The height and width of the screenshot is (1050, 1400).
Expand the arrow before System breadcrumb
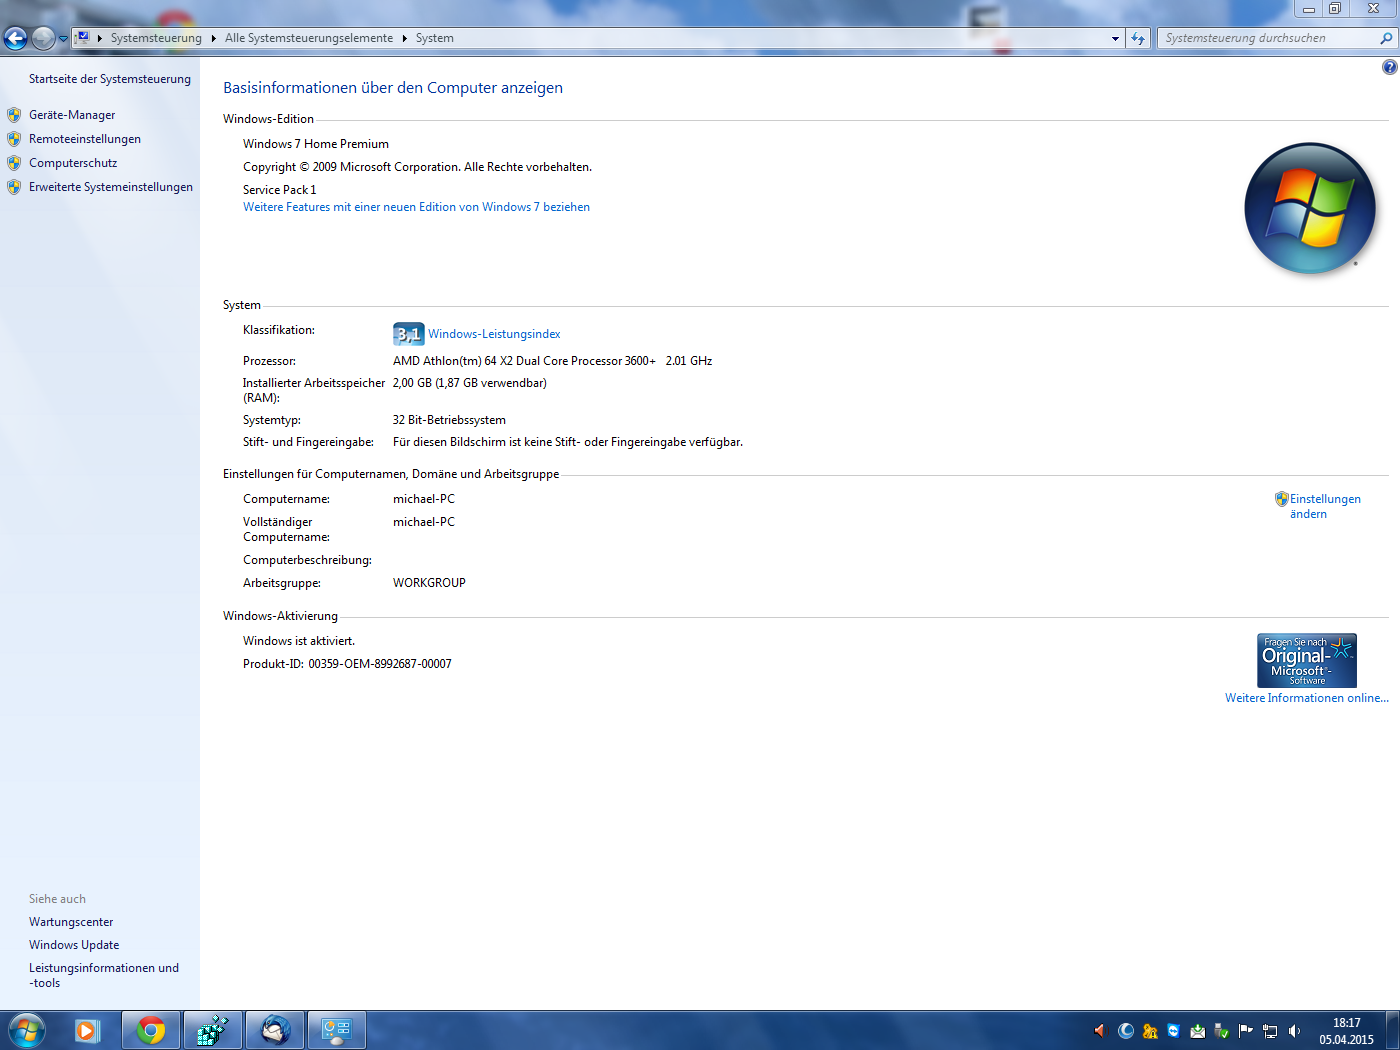(x=405, y=38)
